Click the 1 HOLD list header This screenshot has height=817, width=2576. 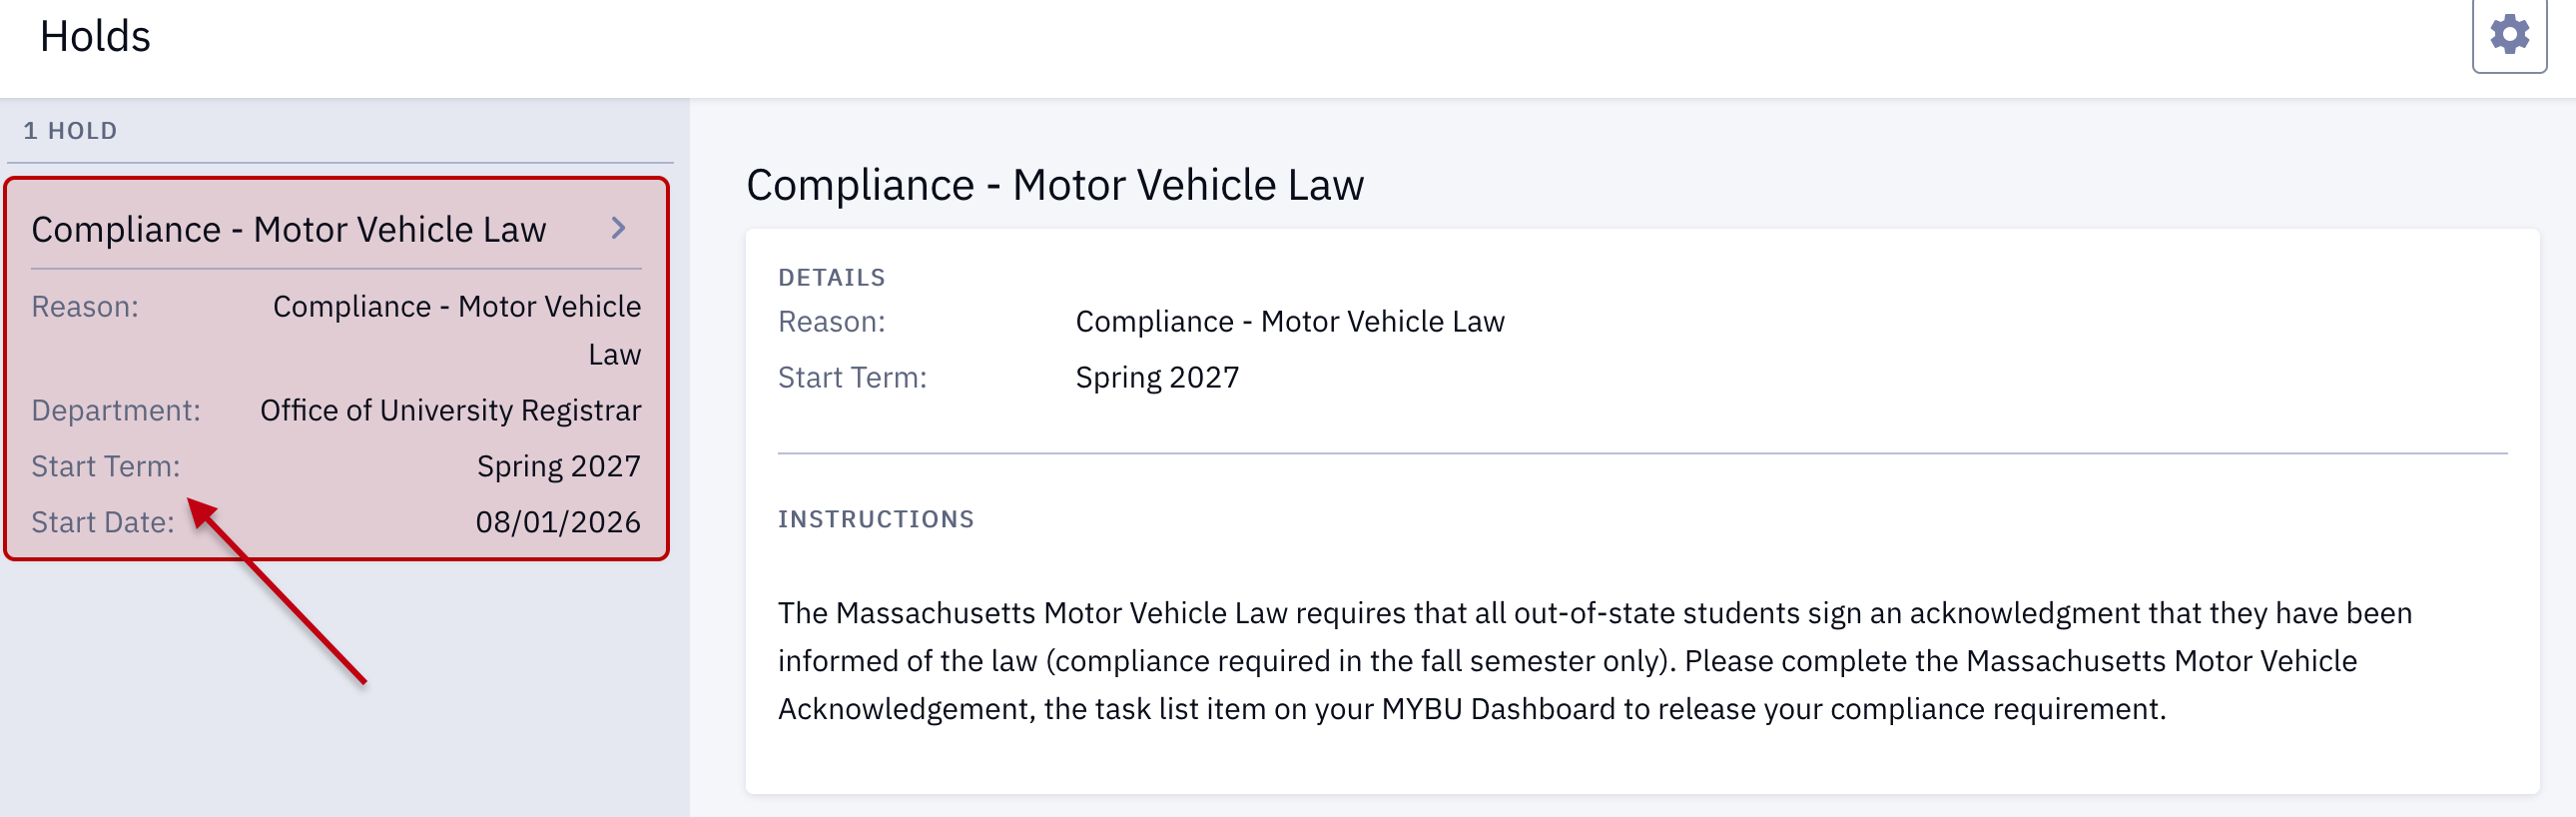coord(70,131)
